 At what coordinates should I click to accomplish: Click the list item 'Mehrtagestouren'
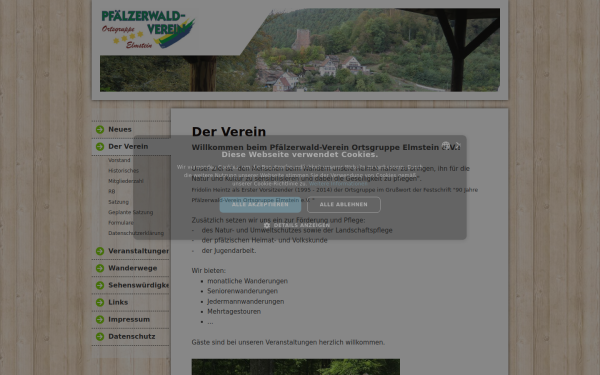tap(234, 312)
